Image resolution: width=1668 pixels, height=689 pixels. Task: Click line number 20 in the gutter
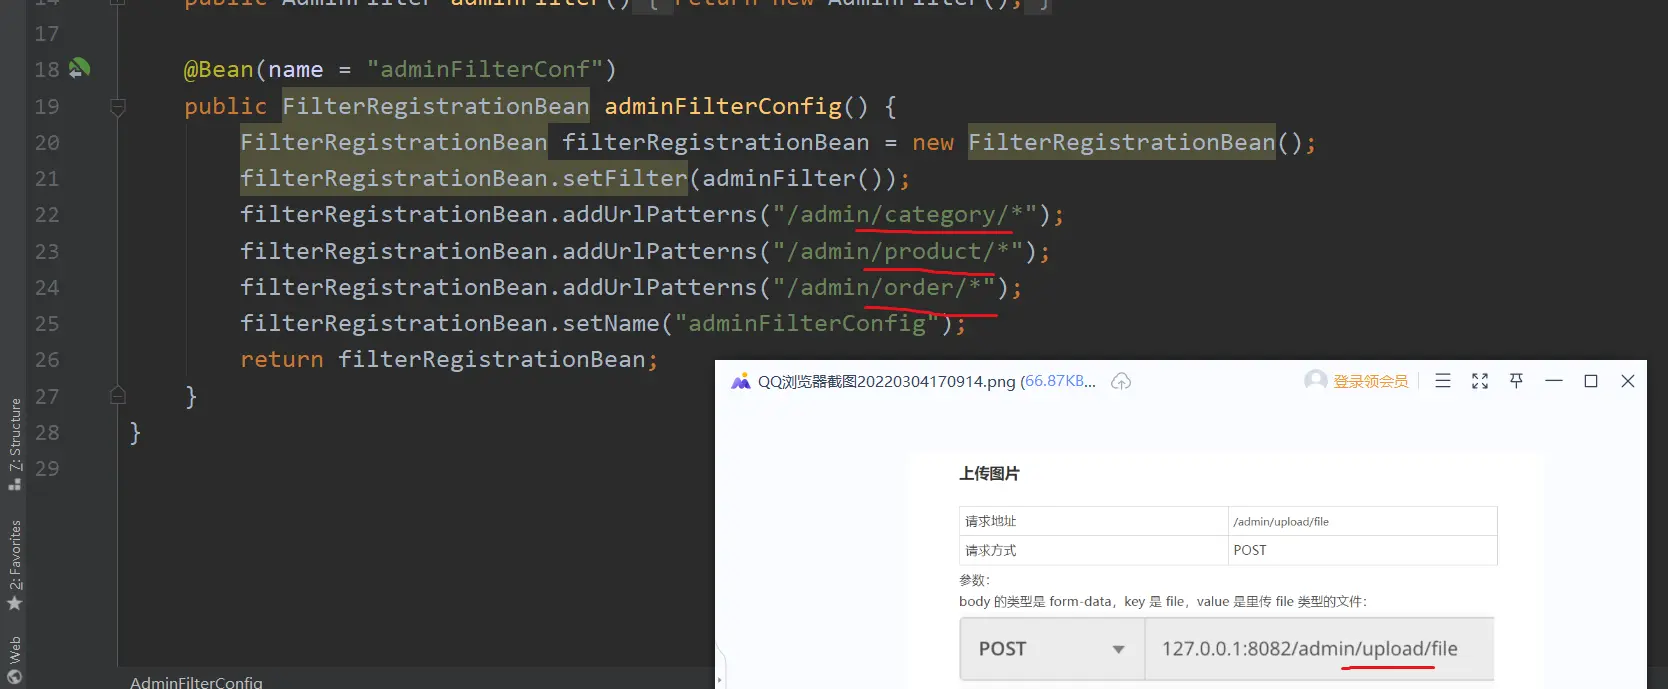click(47, 142)
